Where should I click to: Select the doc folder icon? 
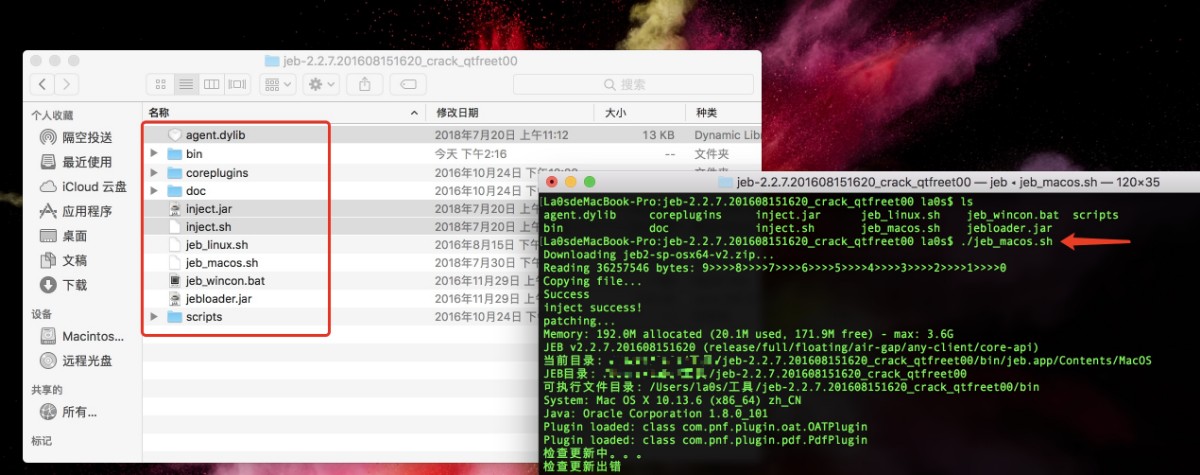pyautogui.click(x=174, y=190)
